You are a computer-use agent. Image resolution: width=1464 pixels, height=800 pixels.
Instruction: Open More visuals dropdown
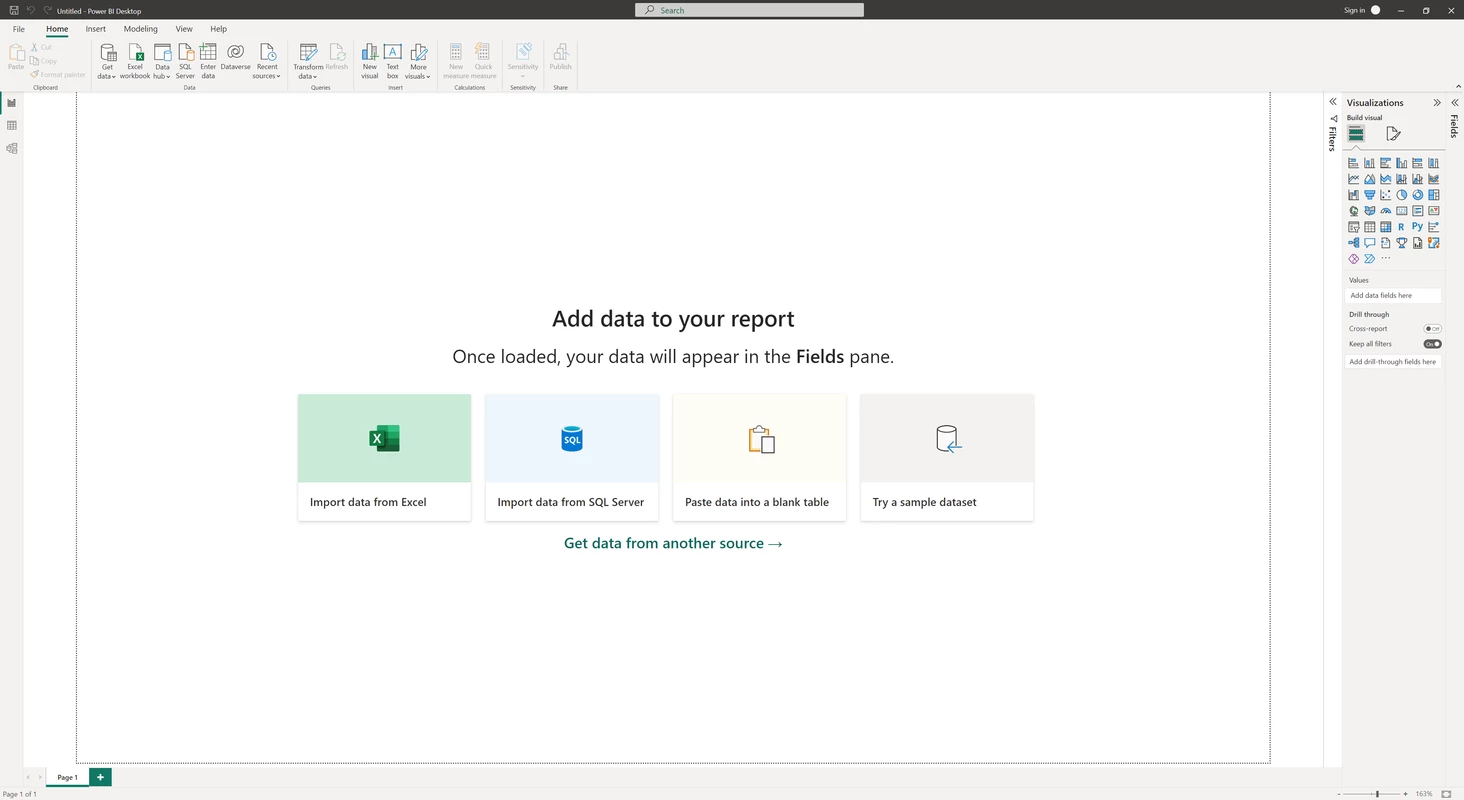pyautogui.click(x=418, y=59)
